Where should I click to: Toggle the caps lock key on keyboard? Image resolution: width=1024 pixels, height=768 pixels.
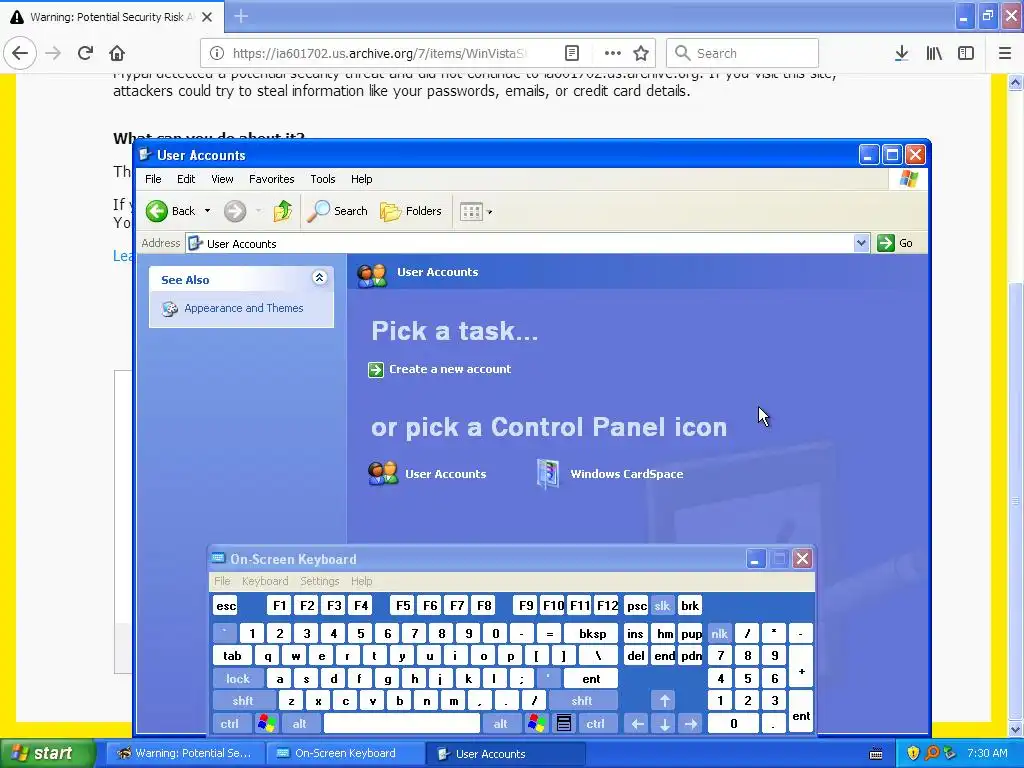(238, 679)
